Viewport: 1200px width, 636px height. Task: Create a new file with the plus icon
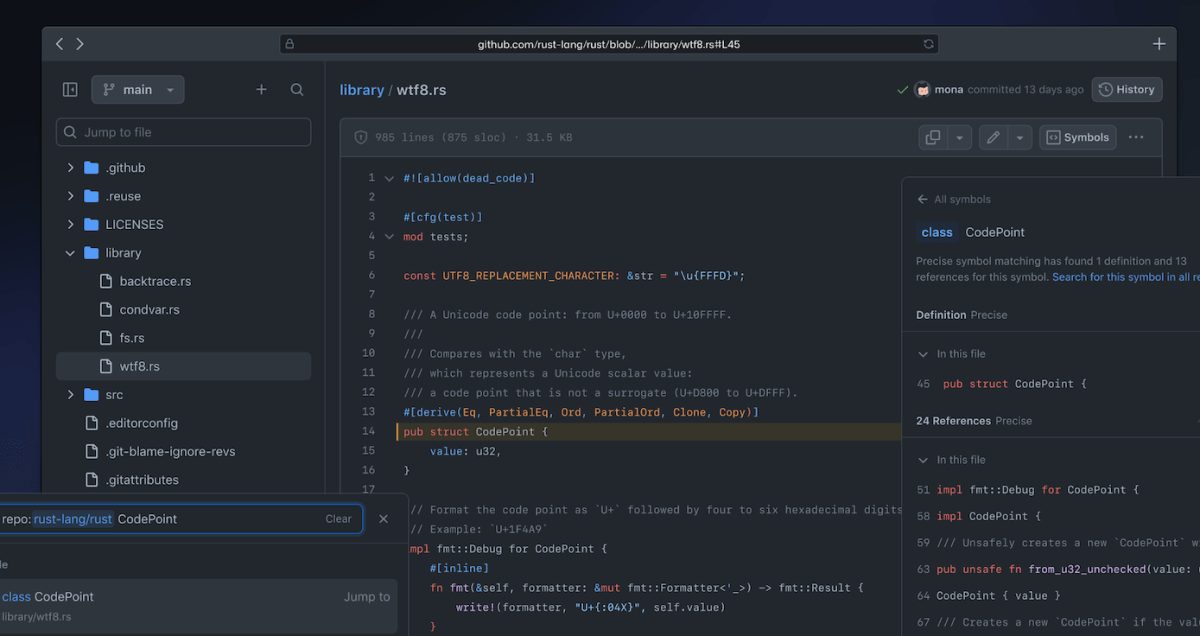pyautogui.click(x=261, y=89)
